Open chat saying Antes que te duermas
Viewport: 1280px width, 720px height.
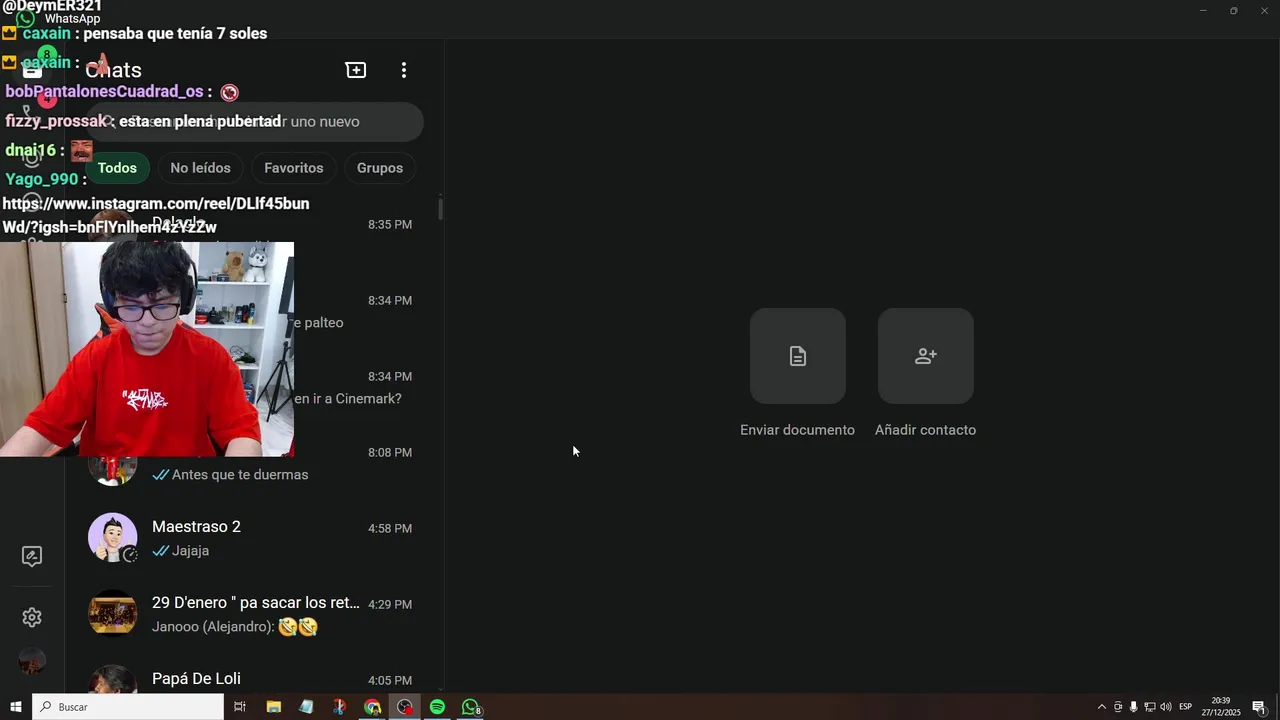255,462
